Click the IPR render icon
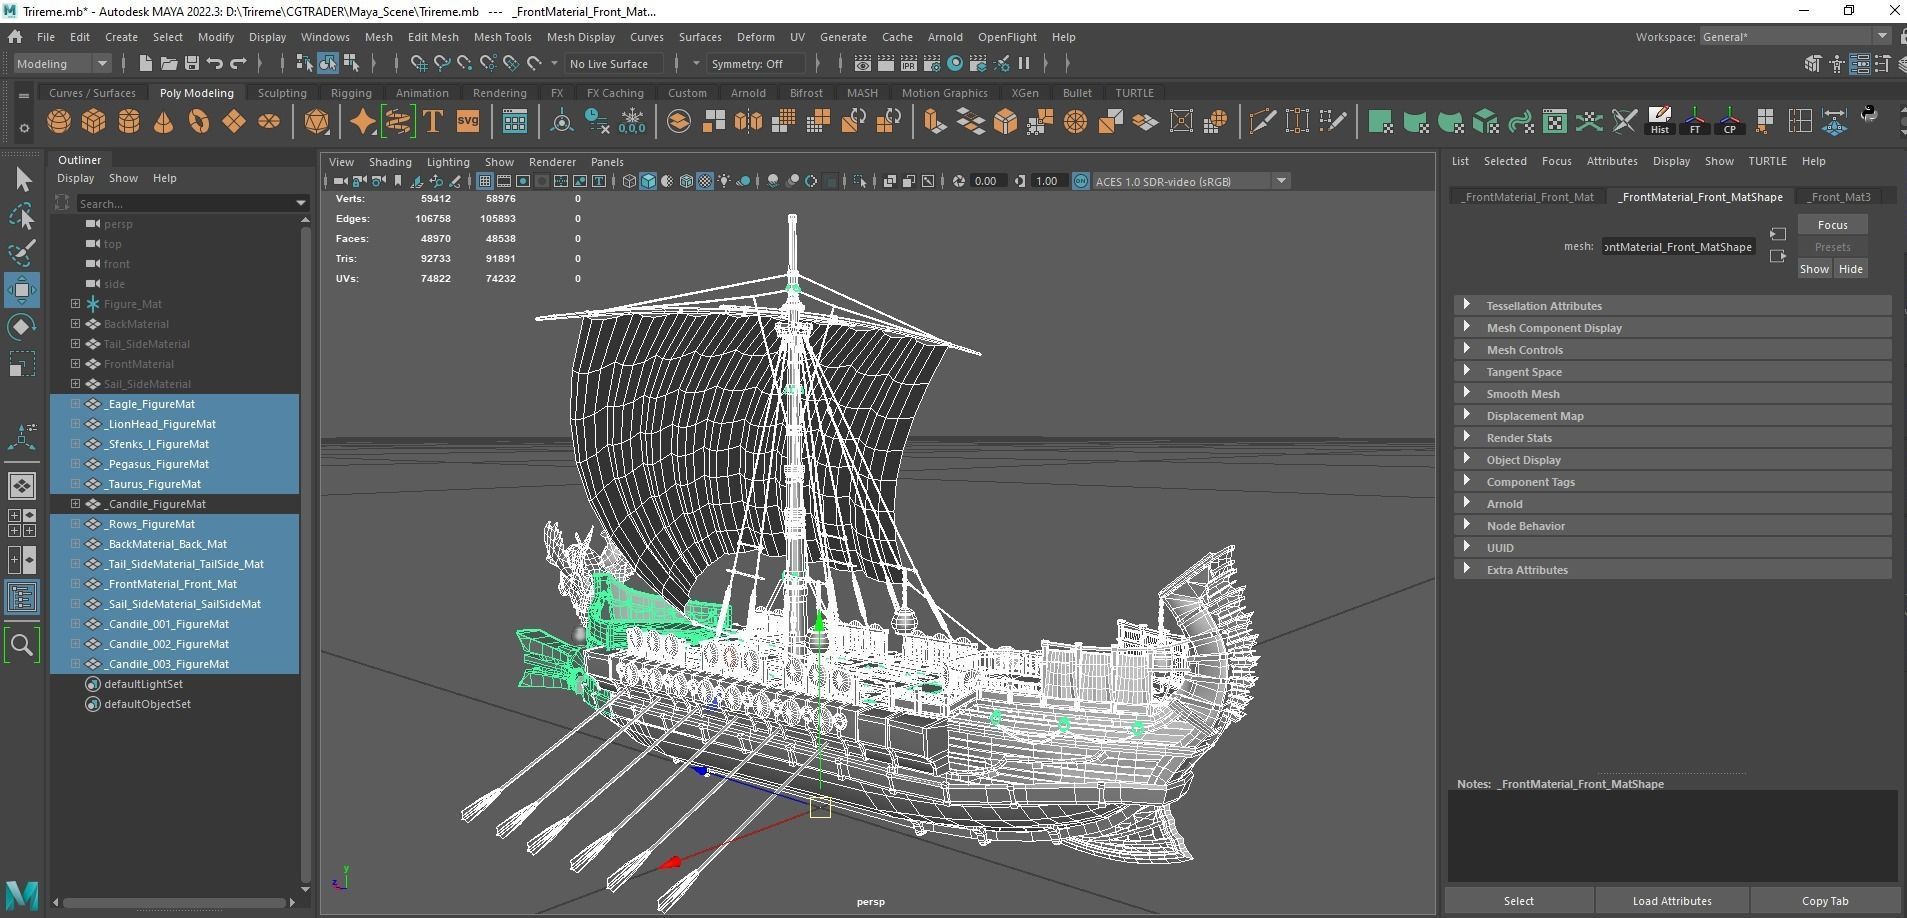 (x=909, y=63)
